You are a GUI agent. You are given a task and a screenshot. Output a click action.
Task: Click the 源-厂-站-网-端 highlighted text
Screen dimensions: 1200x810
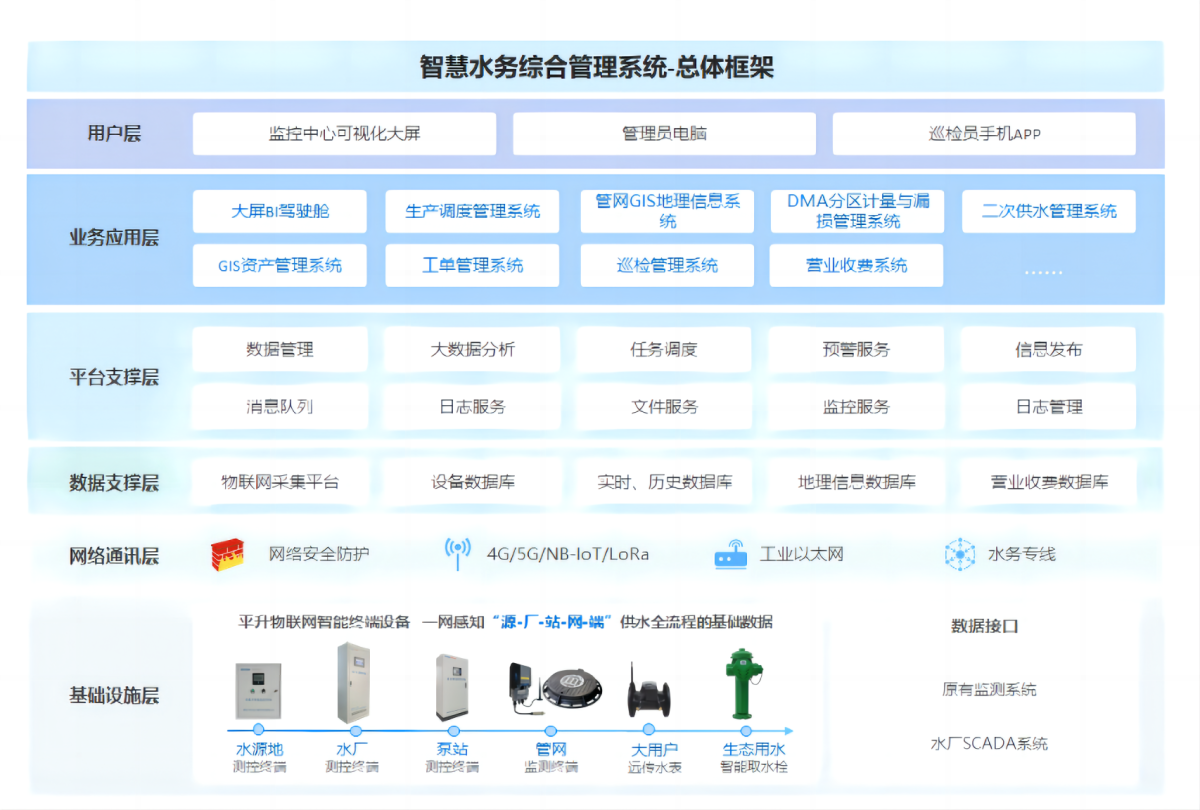click(554, 622)
